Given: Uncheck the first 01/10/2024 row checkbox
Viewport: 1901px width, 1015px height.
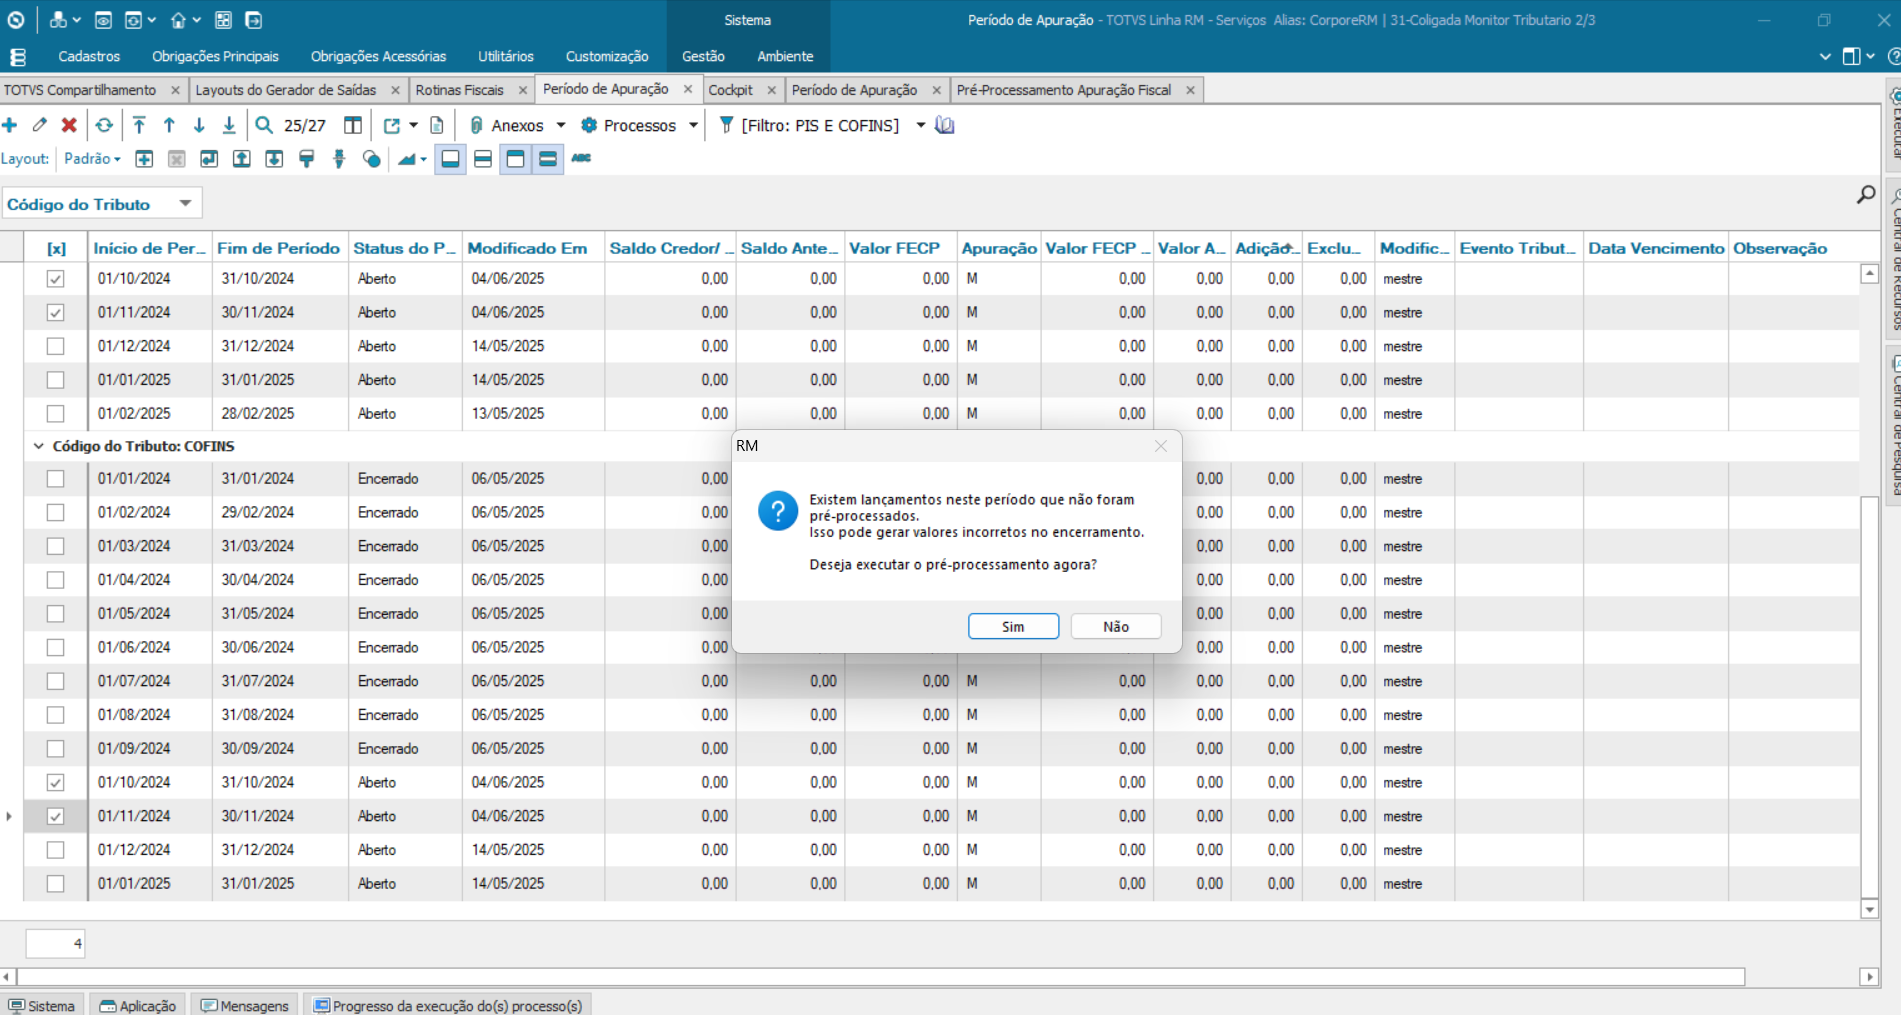Looking at the screenshot, I should tap(56, 279).
